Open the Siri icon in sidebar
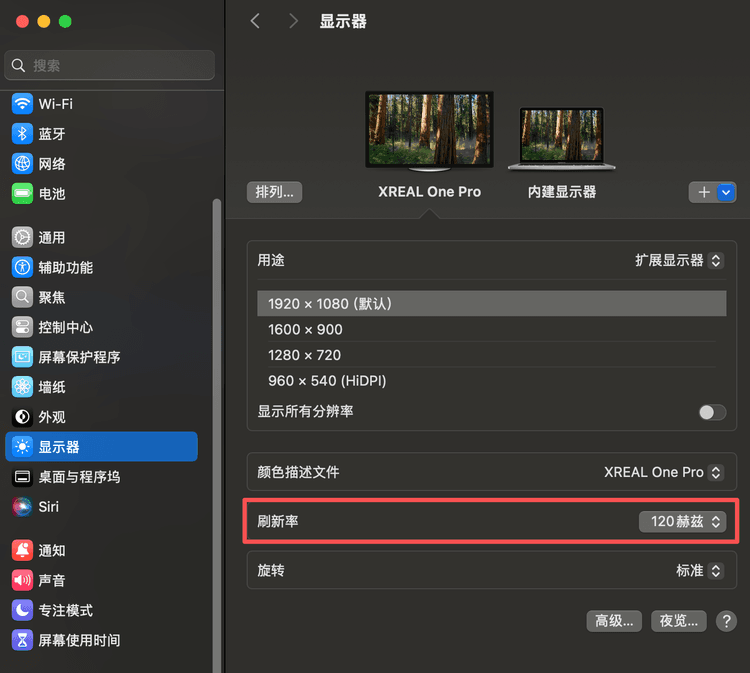Image resolution: width=750 pixels, height=673 pixels. point(22,507)
